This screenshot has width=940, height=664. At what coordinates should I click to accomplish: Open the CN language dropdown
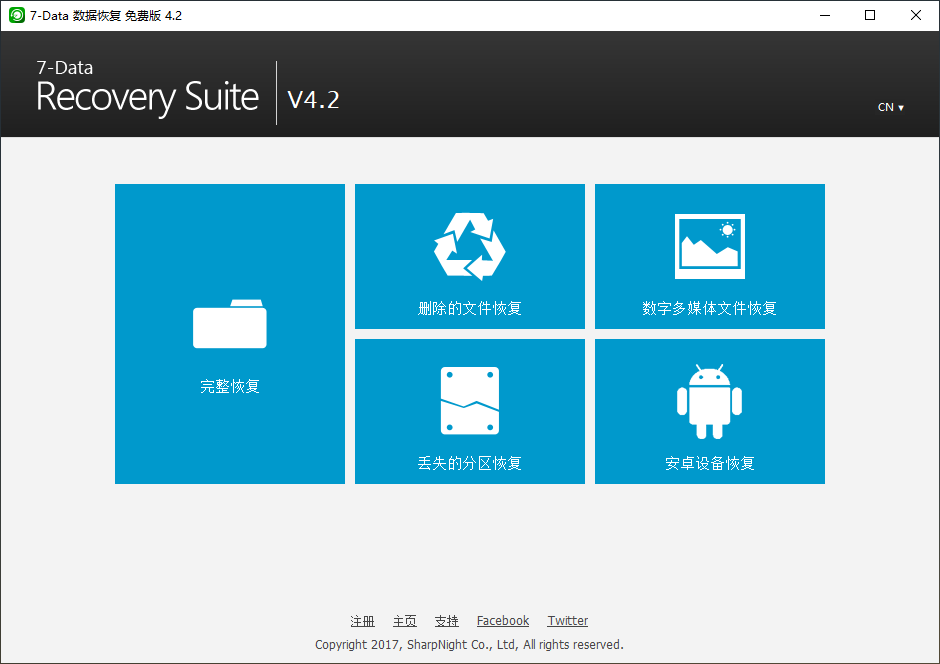click(x=890, y=107)
